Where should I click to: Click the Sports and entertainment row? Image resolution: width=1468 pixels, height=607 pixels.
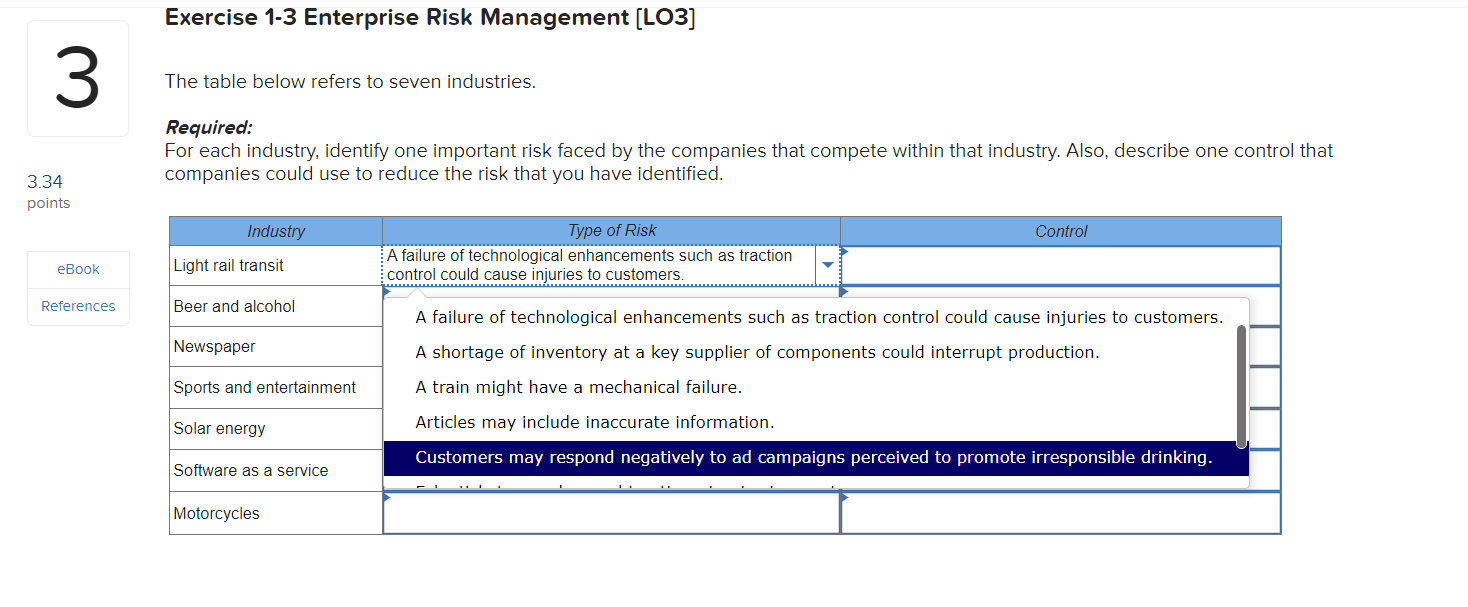point(264,387)
